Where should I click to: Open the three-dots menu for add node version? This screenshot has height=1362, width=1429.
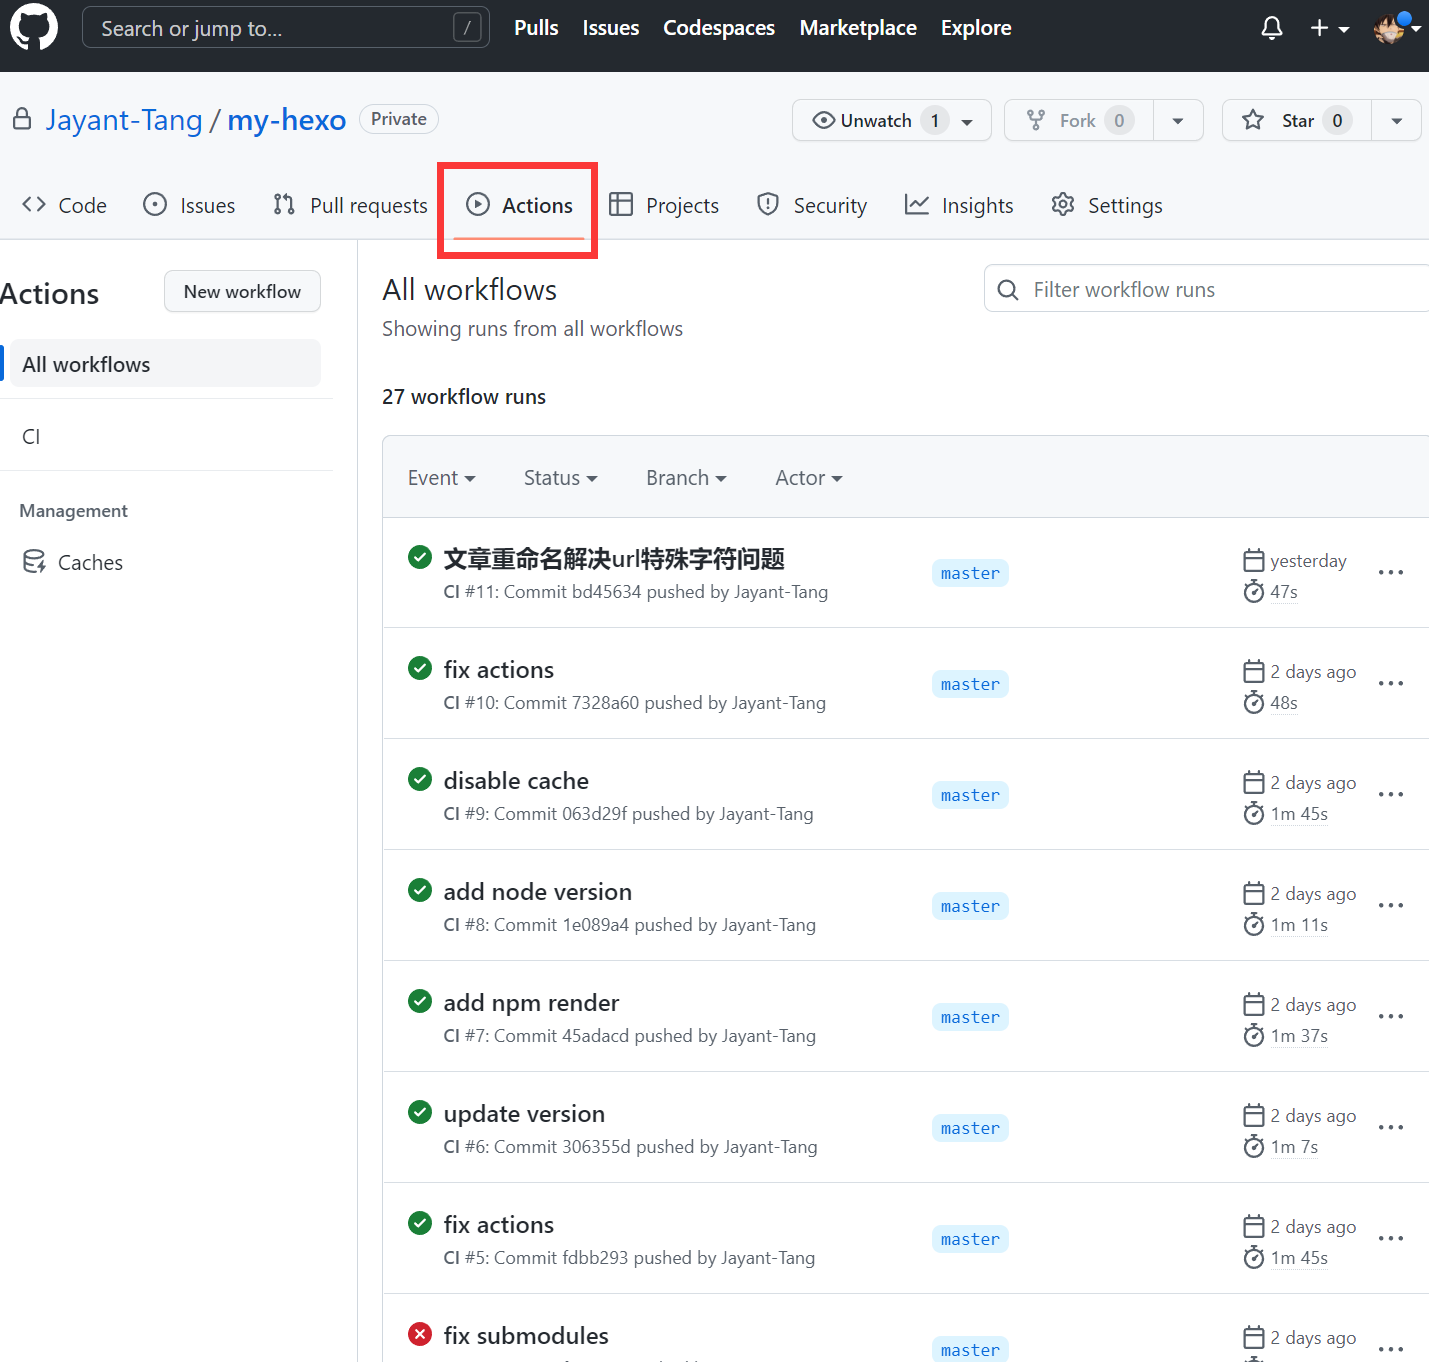coord(1390,905)
